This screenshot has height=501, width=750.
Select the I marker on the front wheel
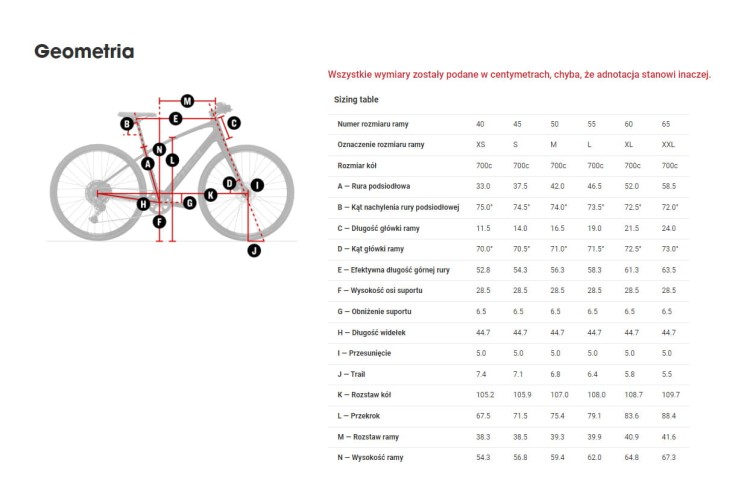point(257,185)
